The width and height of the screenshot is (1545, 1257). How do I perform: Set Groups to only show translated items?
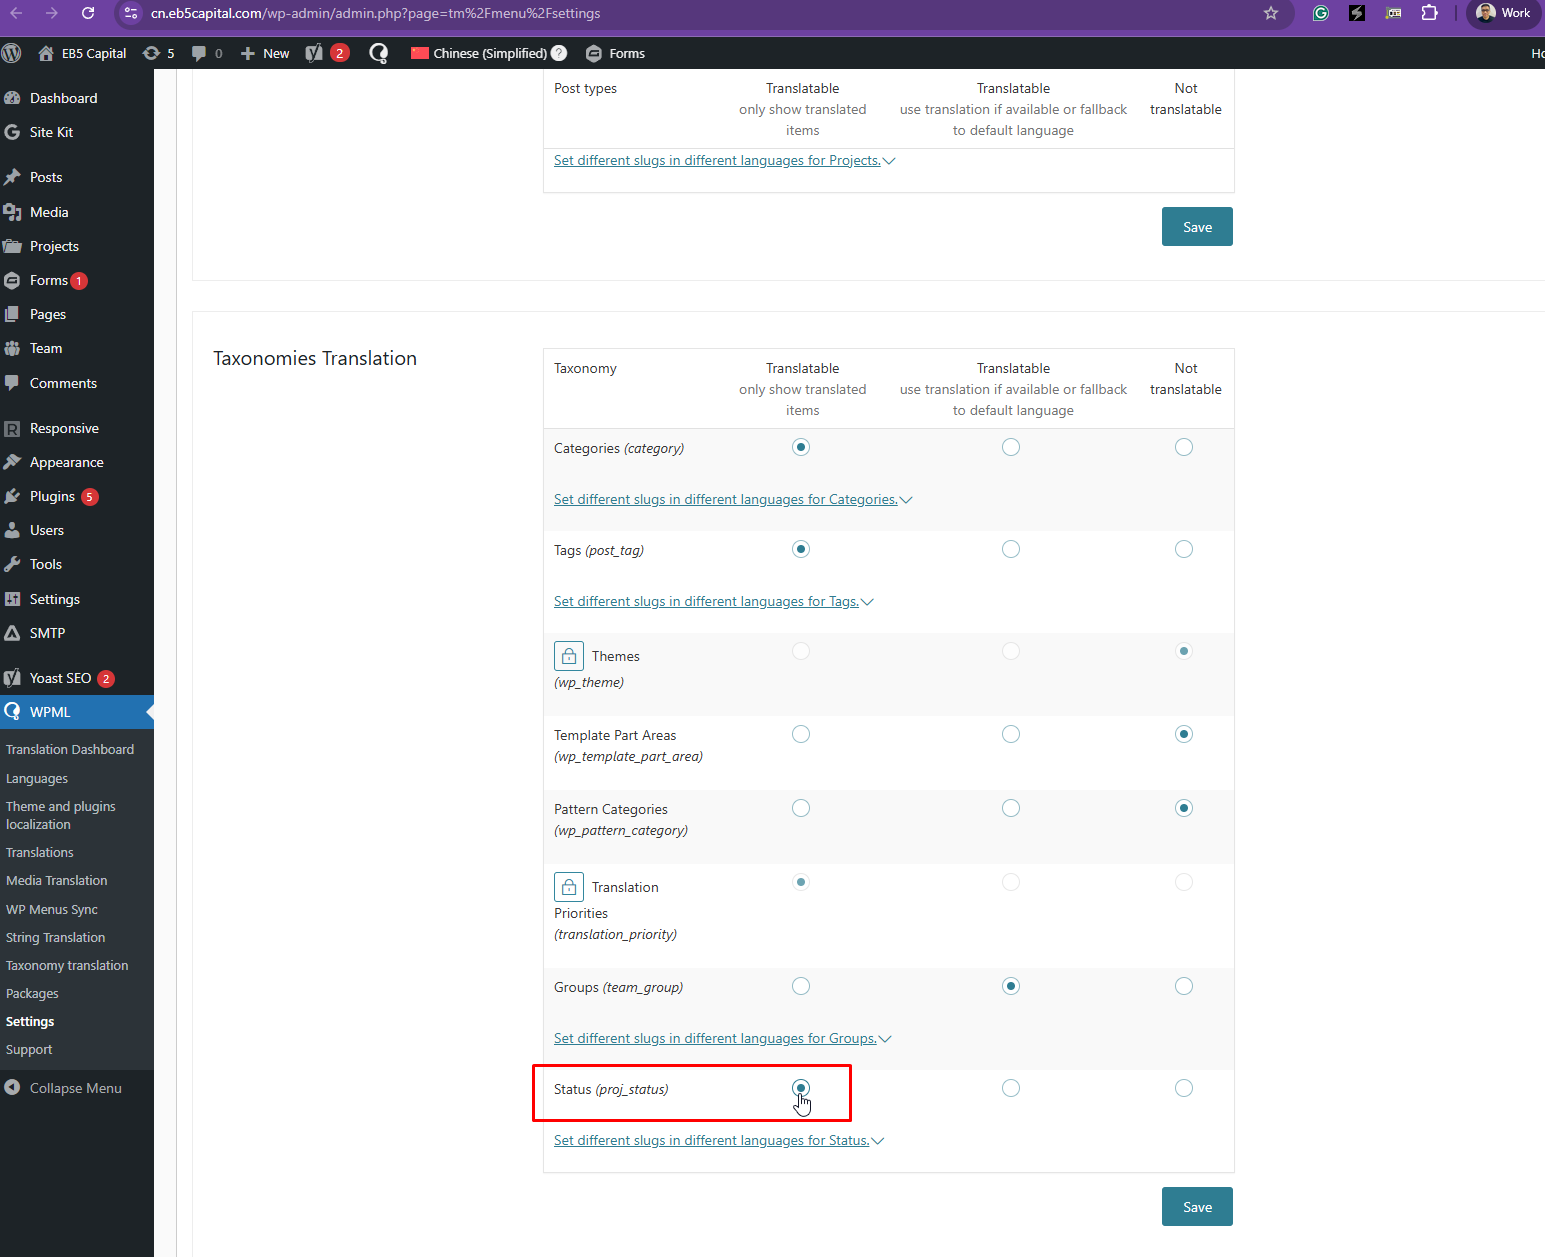801,986
